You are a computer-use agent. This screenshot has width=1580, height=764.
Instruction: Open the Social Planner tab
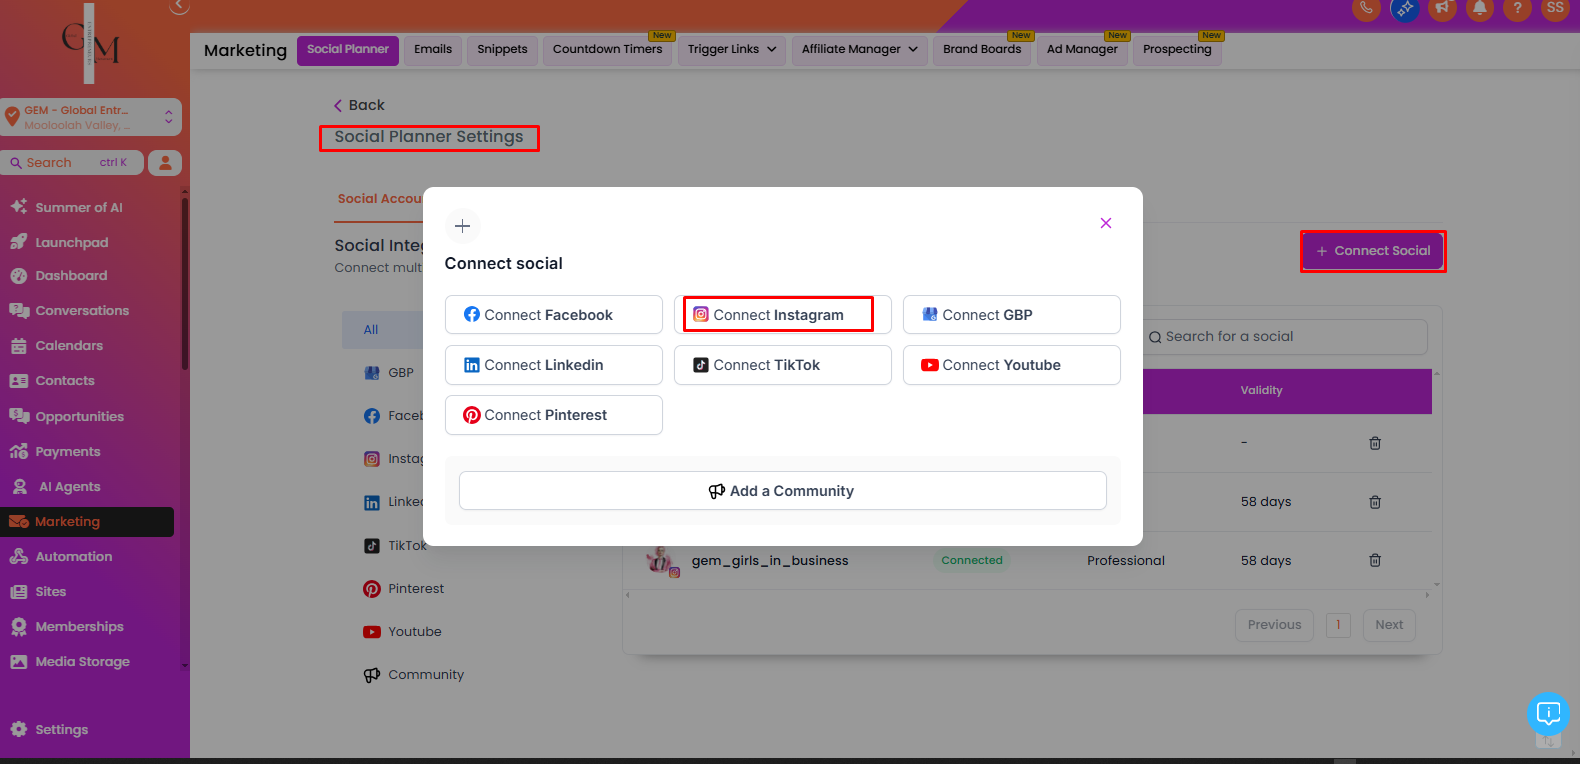click(x=348, y=50)
